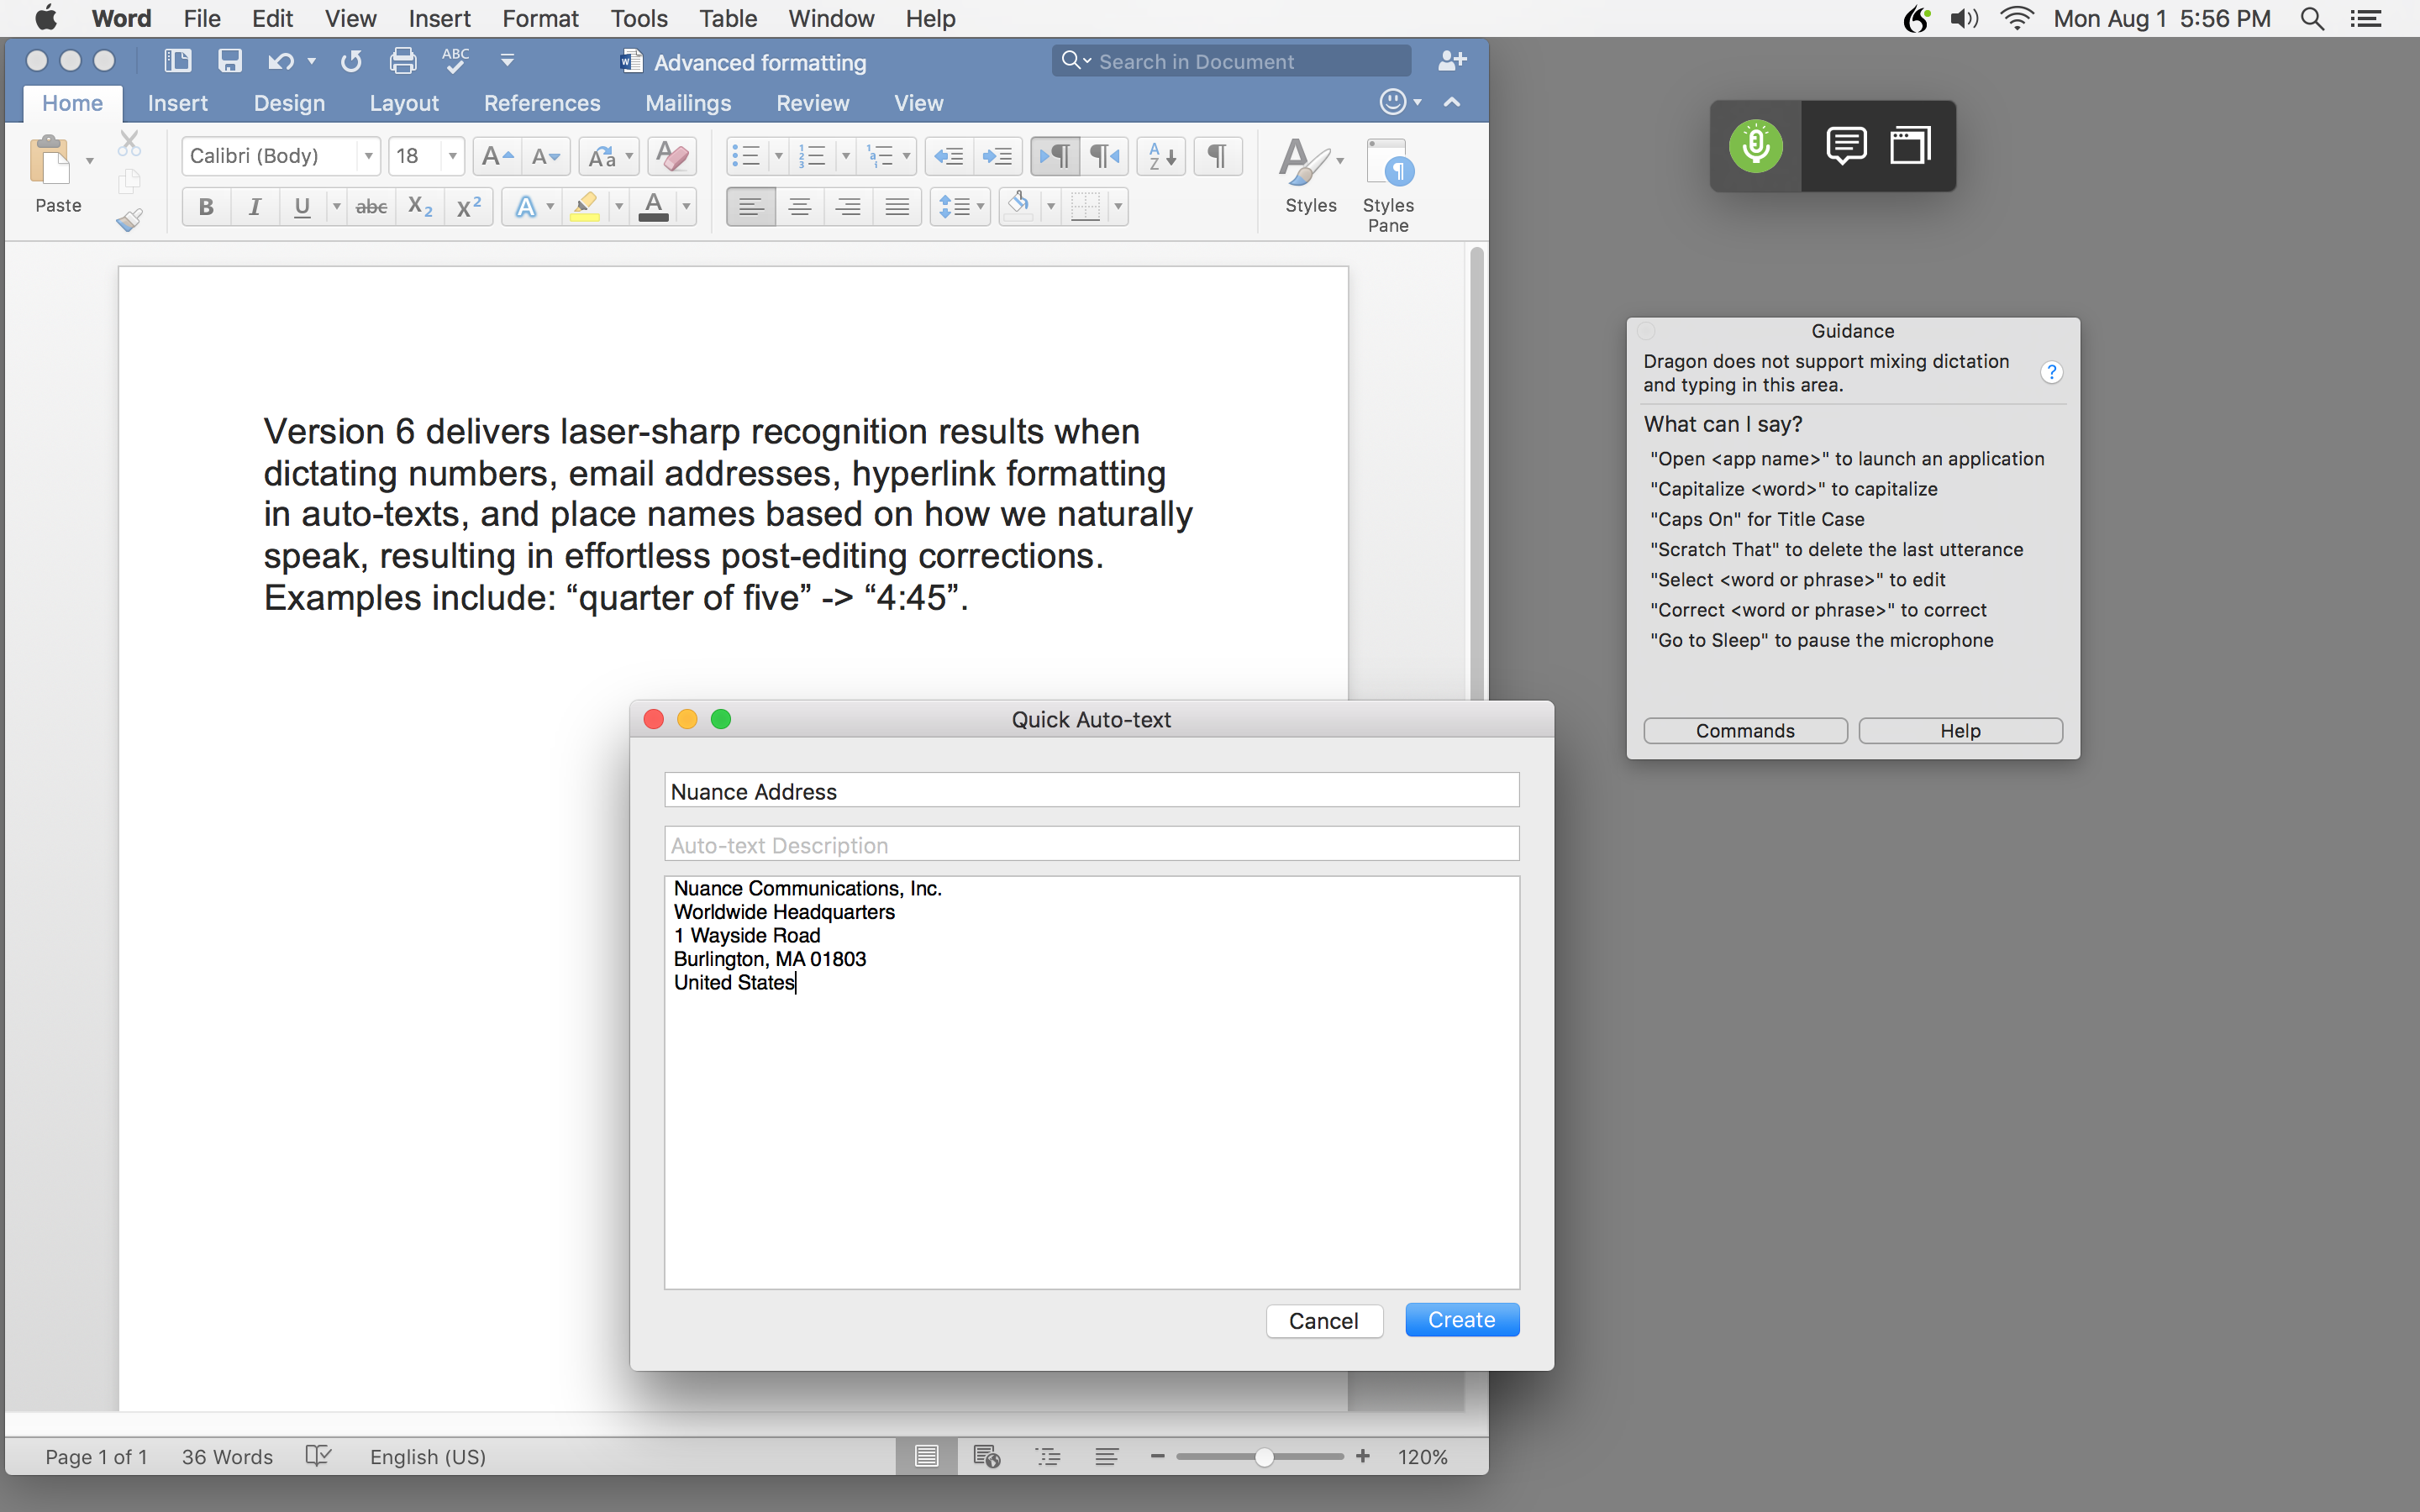Click the Commands button in Guidance
Image resolution: width=2420 pixels, height=1512 pixels.
(x=1745, y=731)
